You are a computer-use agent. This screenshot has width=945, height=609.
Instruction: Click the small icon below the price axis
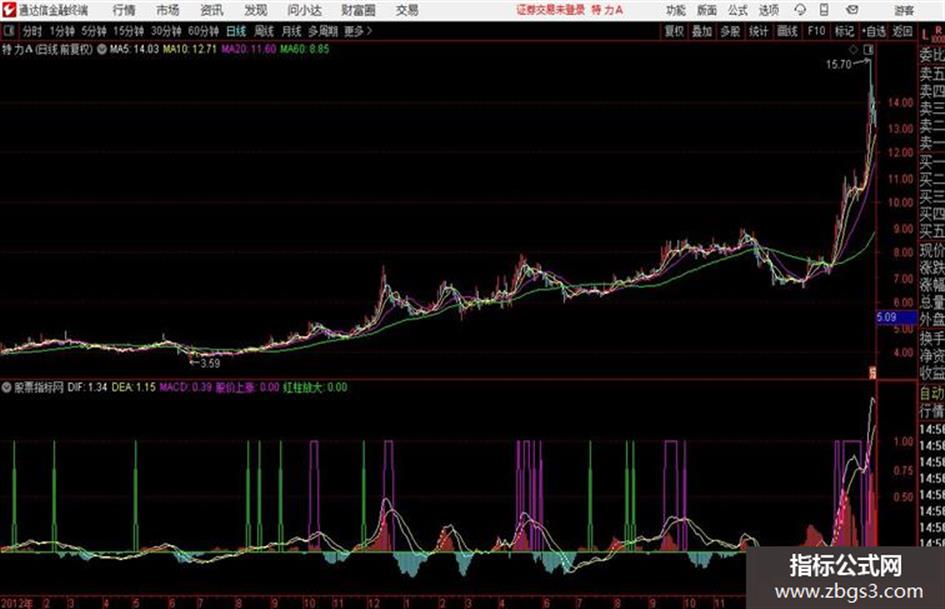tap(871, 372)
